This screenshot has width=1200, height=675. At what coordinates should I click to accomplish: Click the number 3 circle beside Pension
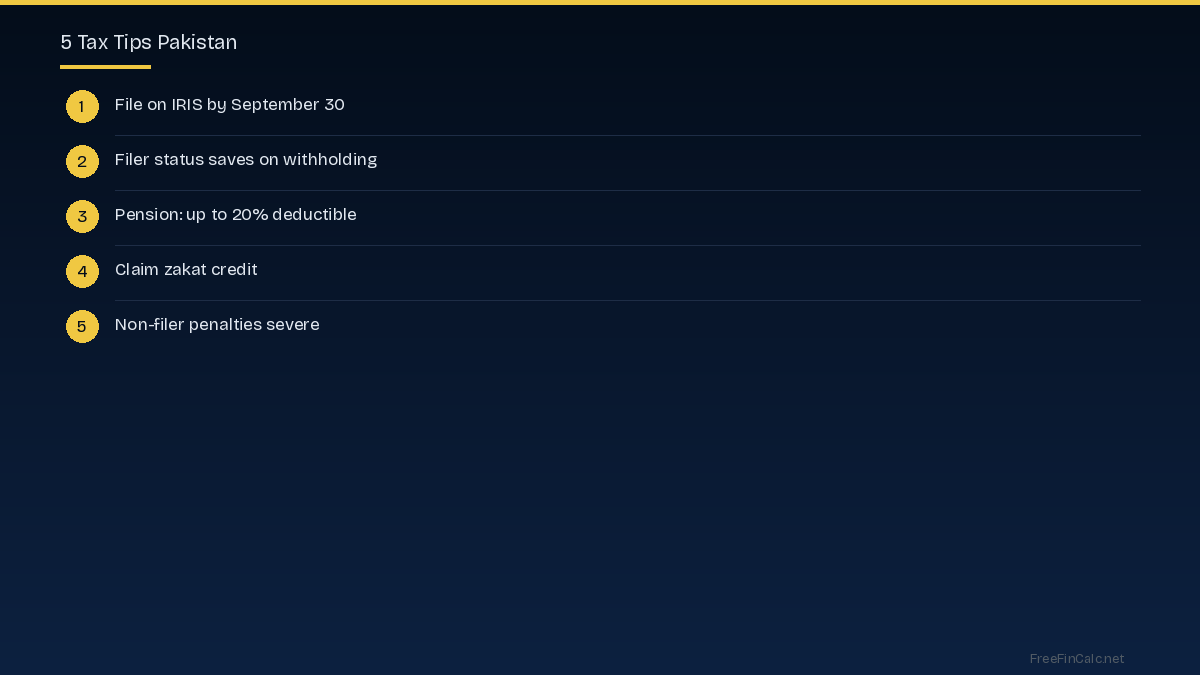point(82,216)
